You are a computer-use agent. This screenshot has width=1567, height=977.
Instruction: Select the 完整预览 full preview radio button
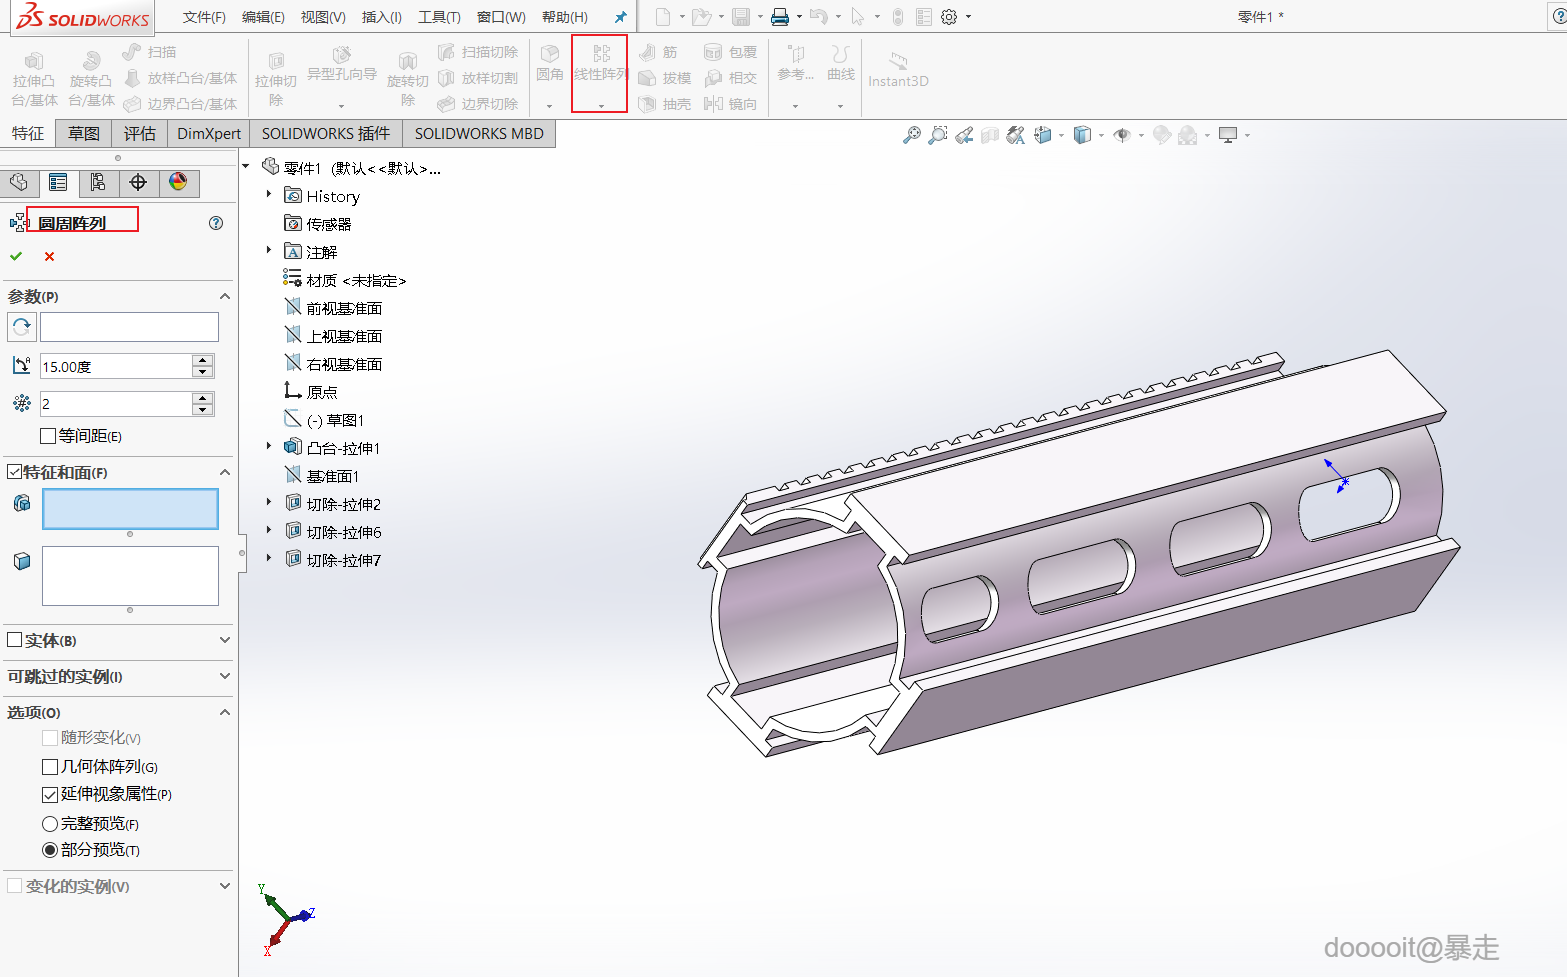point(50,824)
